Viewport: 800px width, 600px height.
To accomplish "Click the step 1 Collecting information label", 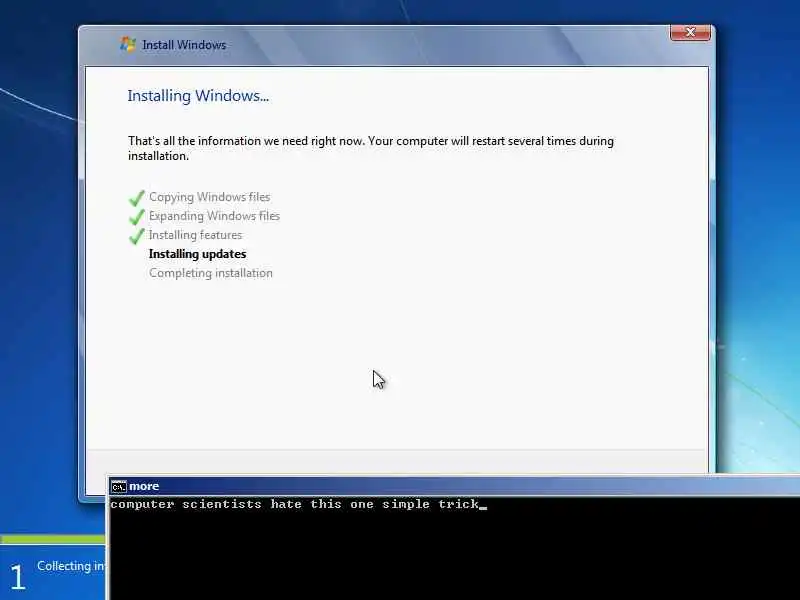I will 71,566.
